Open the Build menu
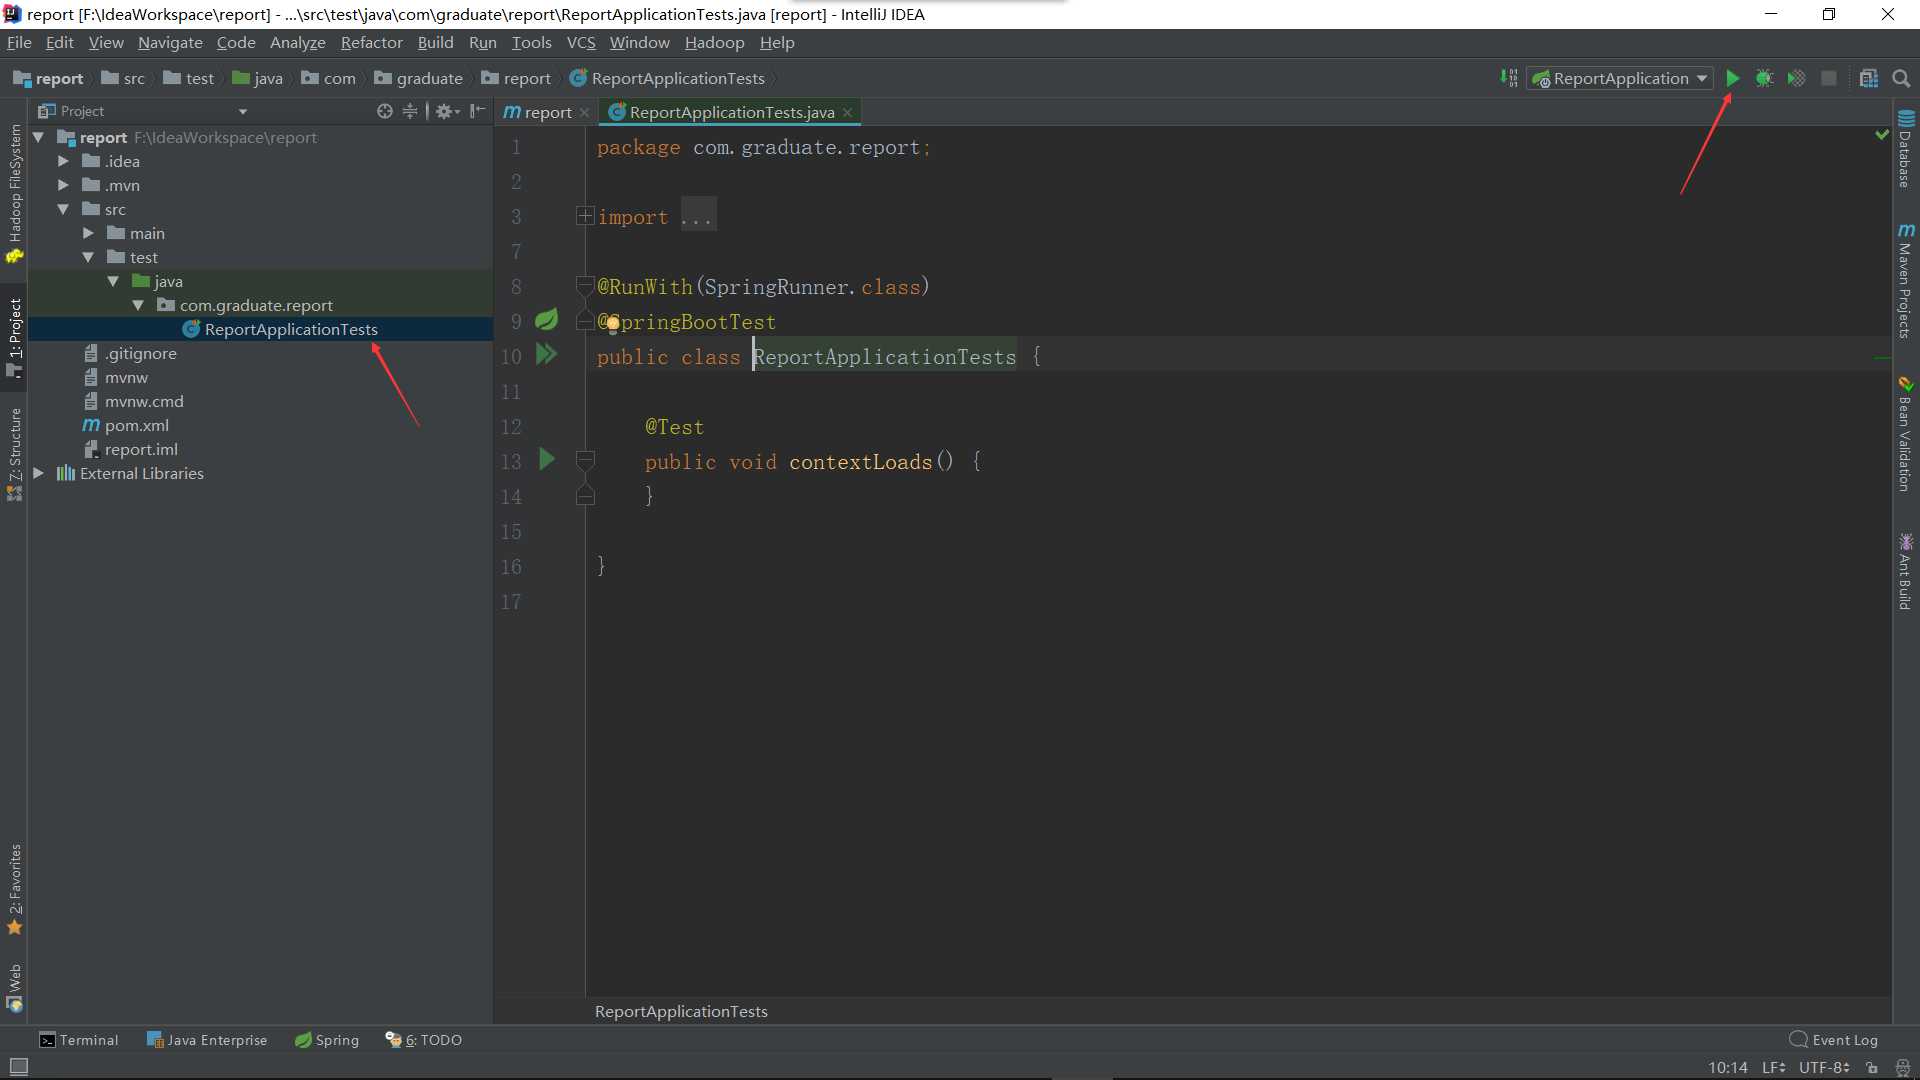1920x1080 pixels. (435, 42)
